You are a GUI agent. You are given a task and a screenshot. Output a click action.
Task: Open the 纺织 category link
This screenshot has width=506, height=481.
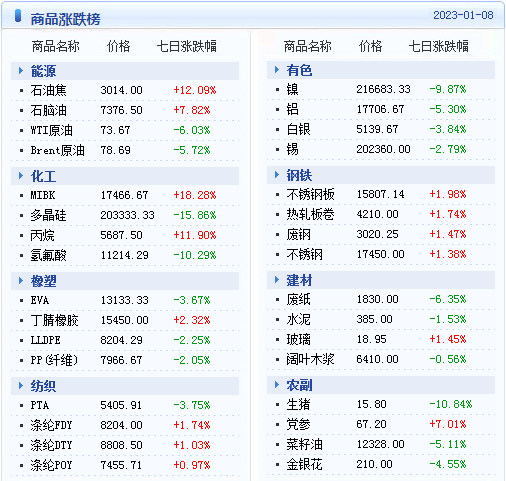click(43, 386)
